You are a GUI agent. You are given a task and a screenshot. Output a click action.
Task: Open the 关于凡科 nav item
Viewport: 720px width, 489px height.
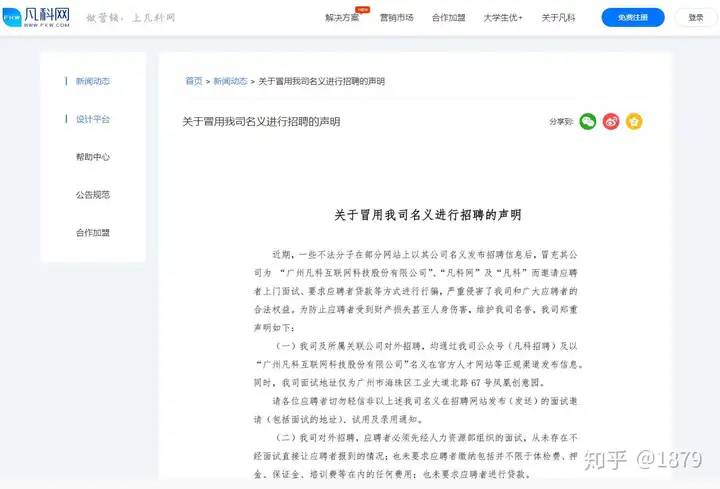tap(558, 17)
